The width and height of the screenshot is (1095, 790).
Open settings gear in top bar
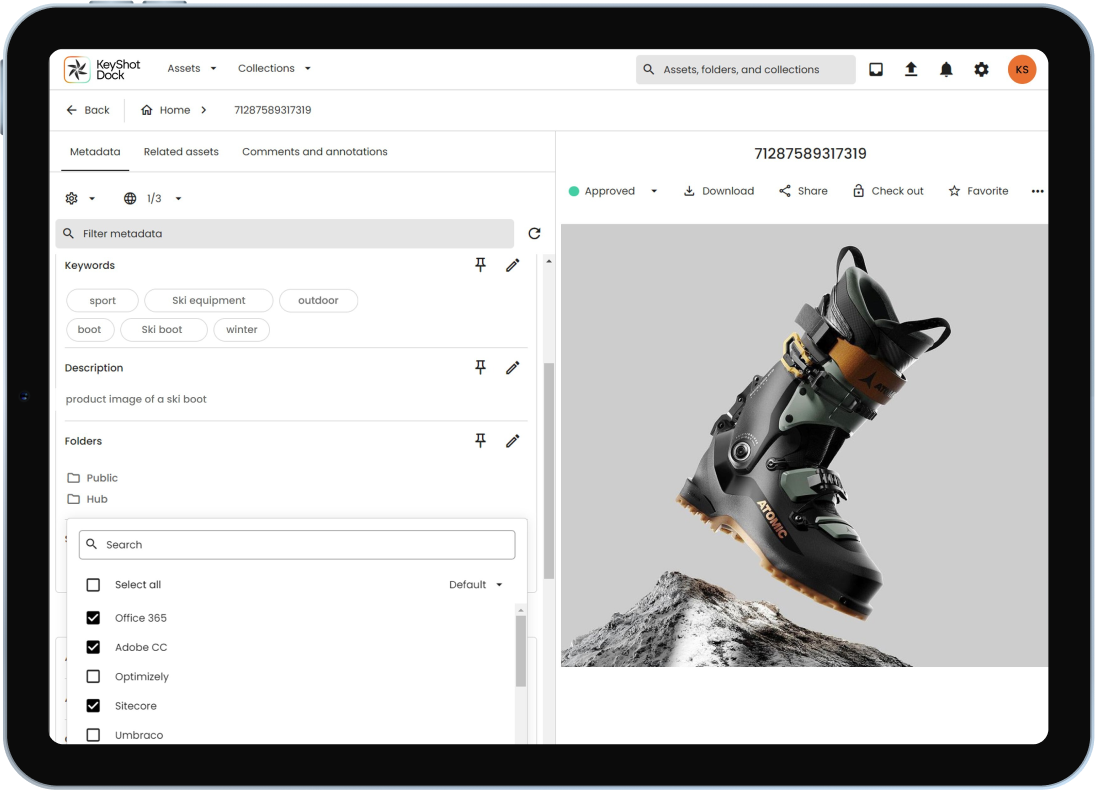[981, 69]
